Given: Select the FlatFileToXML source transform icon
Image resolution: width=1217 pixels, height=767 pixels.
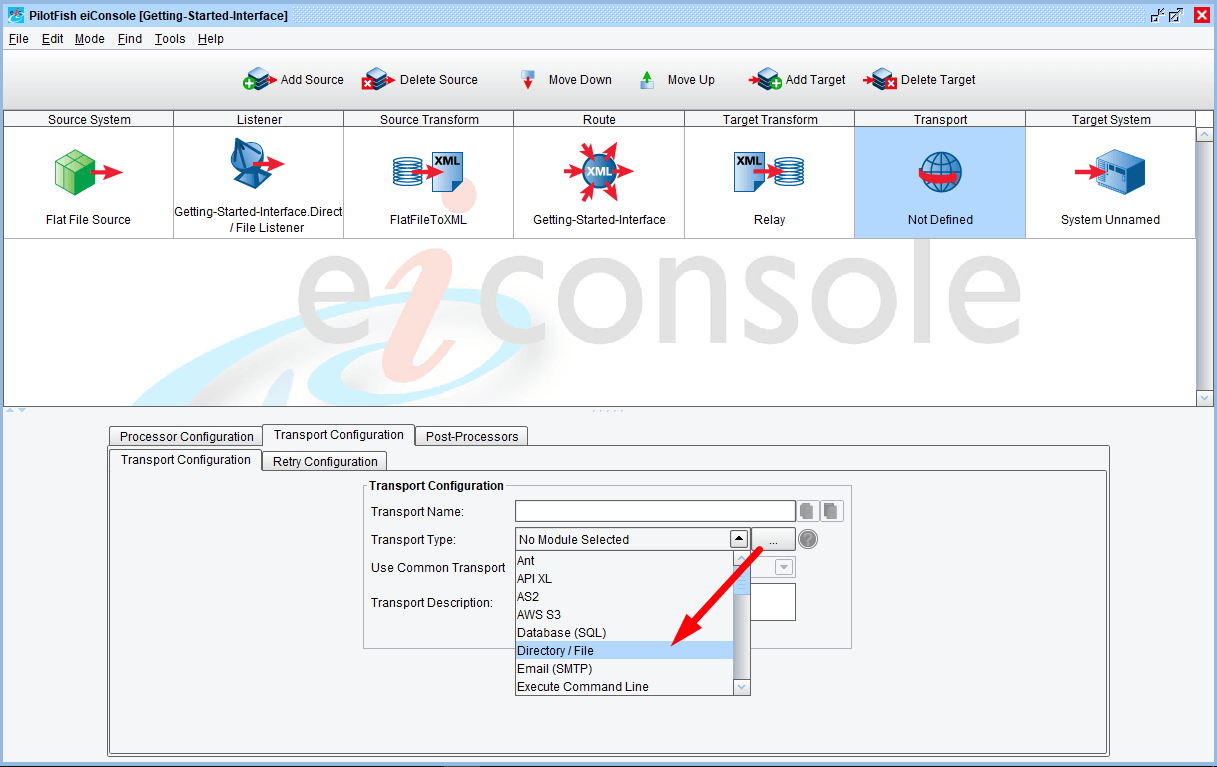Looking at the screenshot, I should [428, 172].
